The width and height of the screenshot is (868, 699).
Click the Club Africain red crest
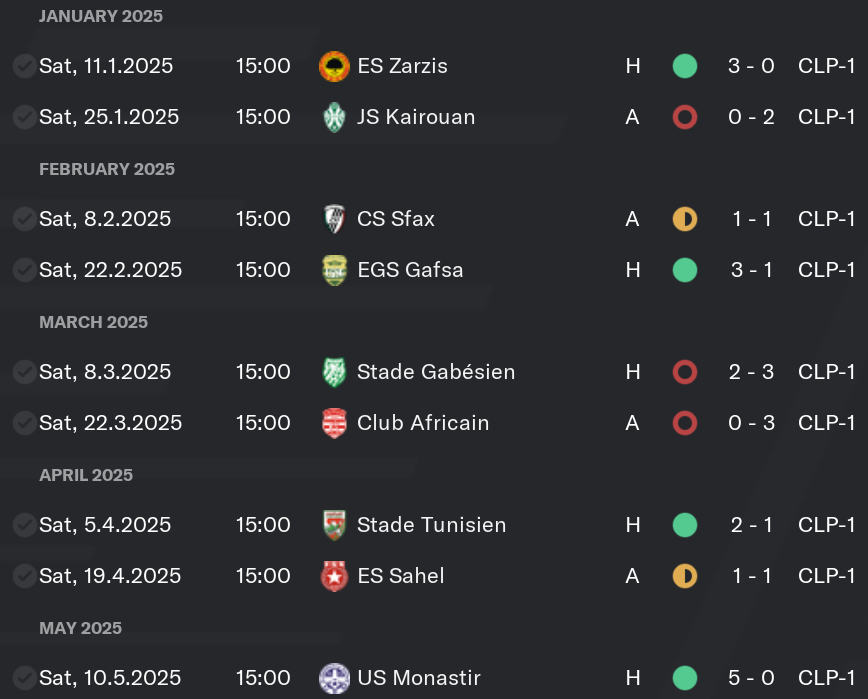tap(334, 423)
